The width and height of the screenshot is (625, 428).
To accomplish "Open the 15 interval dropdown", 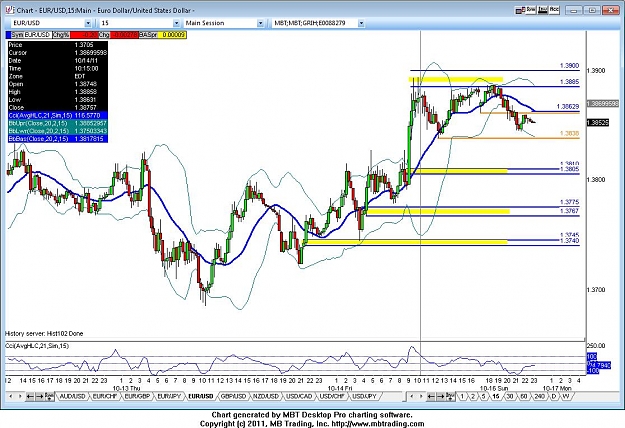I will pos(176,23).
